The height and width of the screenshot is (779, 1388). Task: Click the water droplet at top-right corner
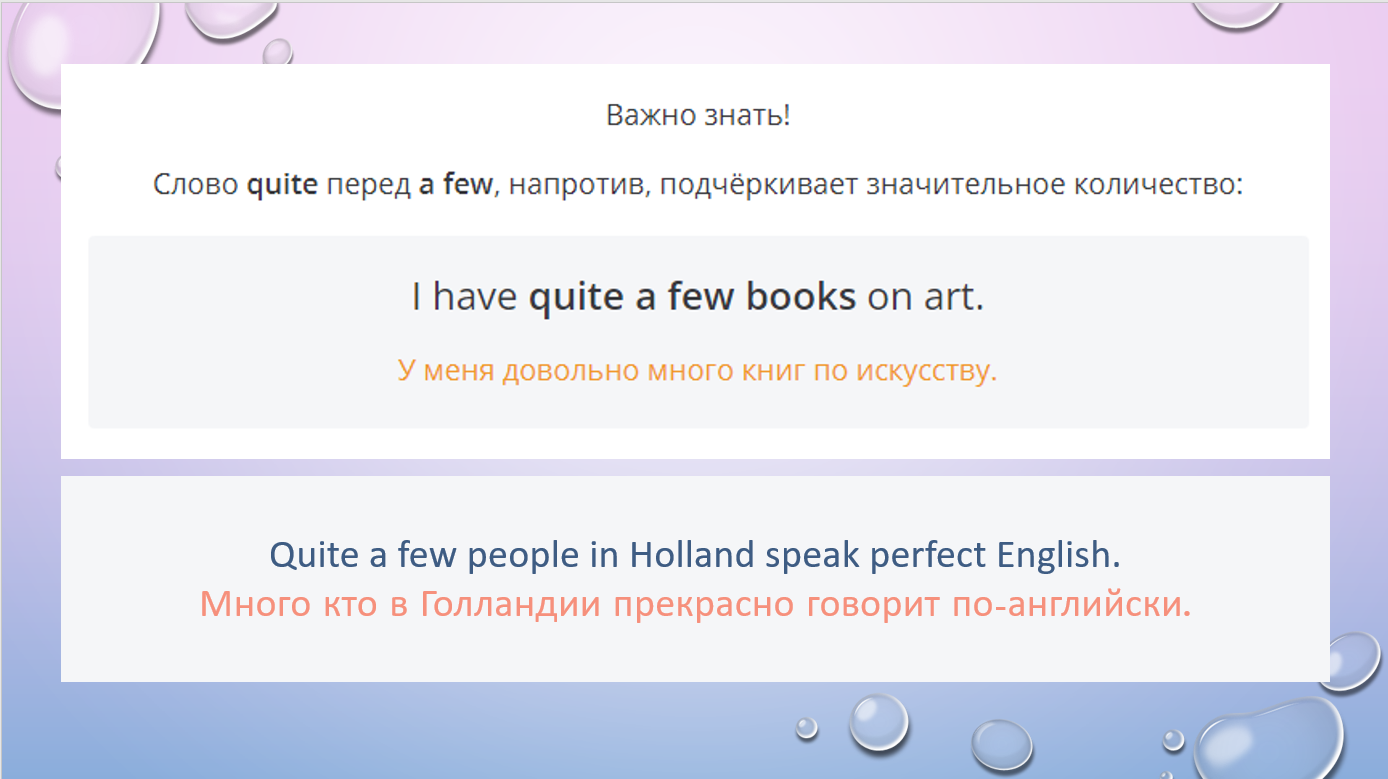[x=1235, y=12]
